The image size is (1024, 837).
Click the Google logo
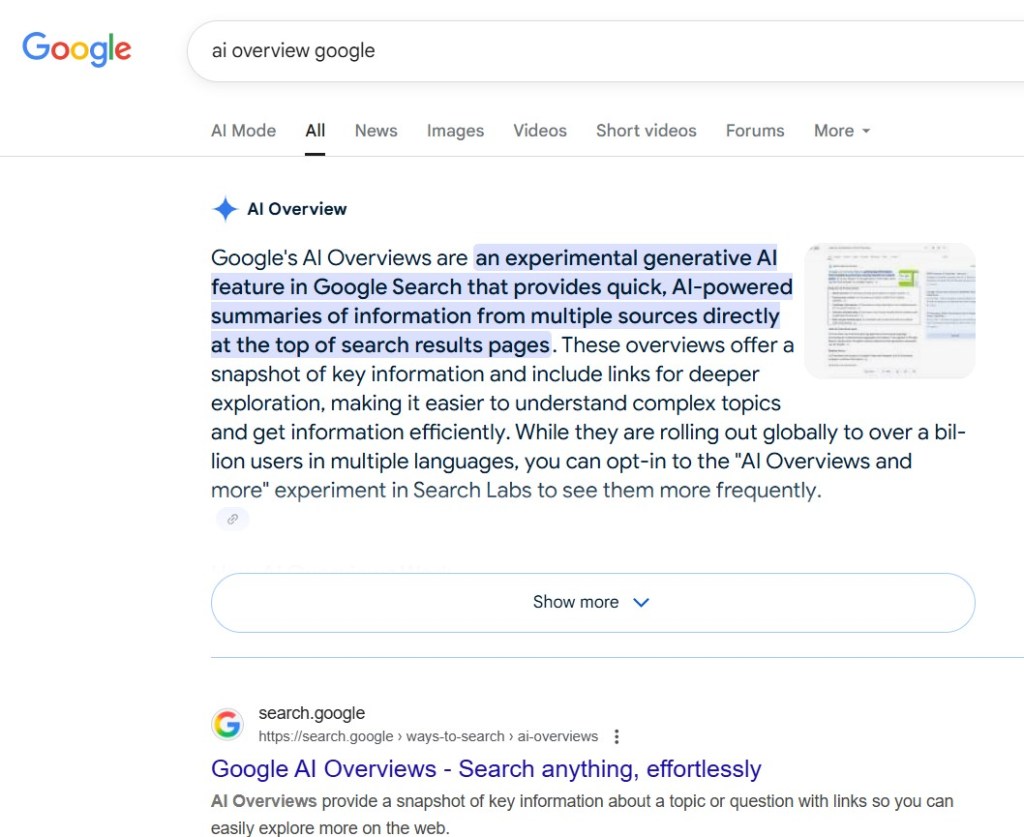pyautogui.click(x=77, y=49)
